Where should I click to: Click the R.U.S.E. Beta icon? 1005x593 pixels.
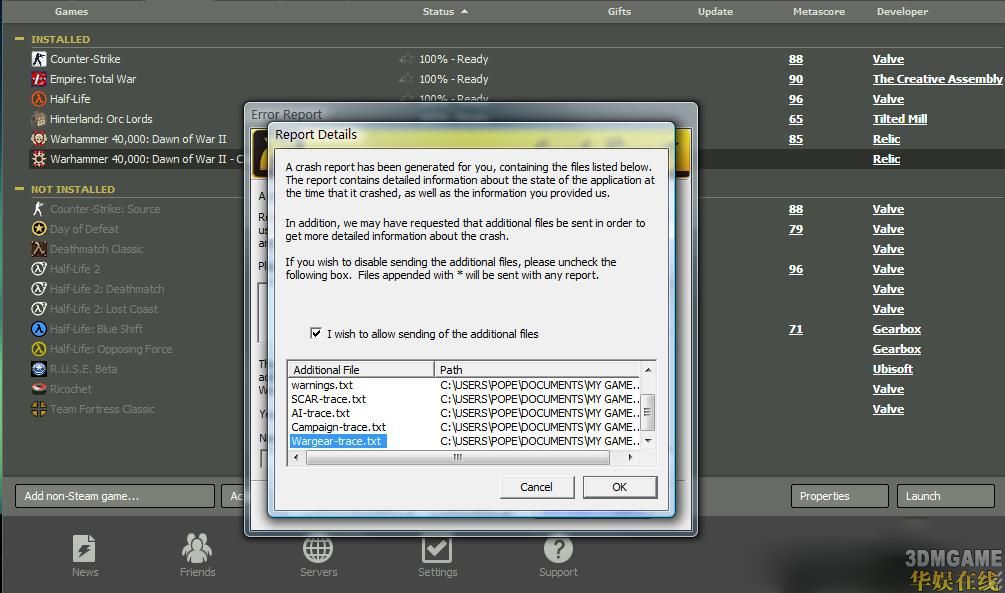[x=39, y=369]
